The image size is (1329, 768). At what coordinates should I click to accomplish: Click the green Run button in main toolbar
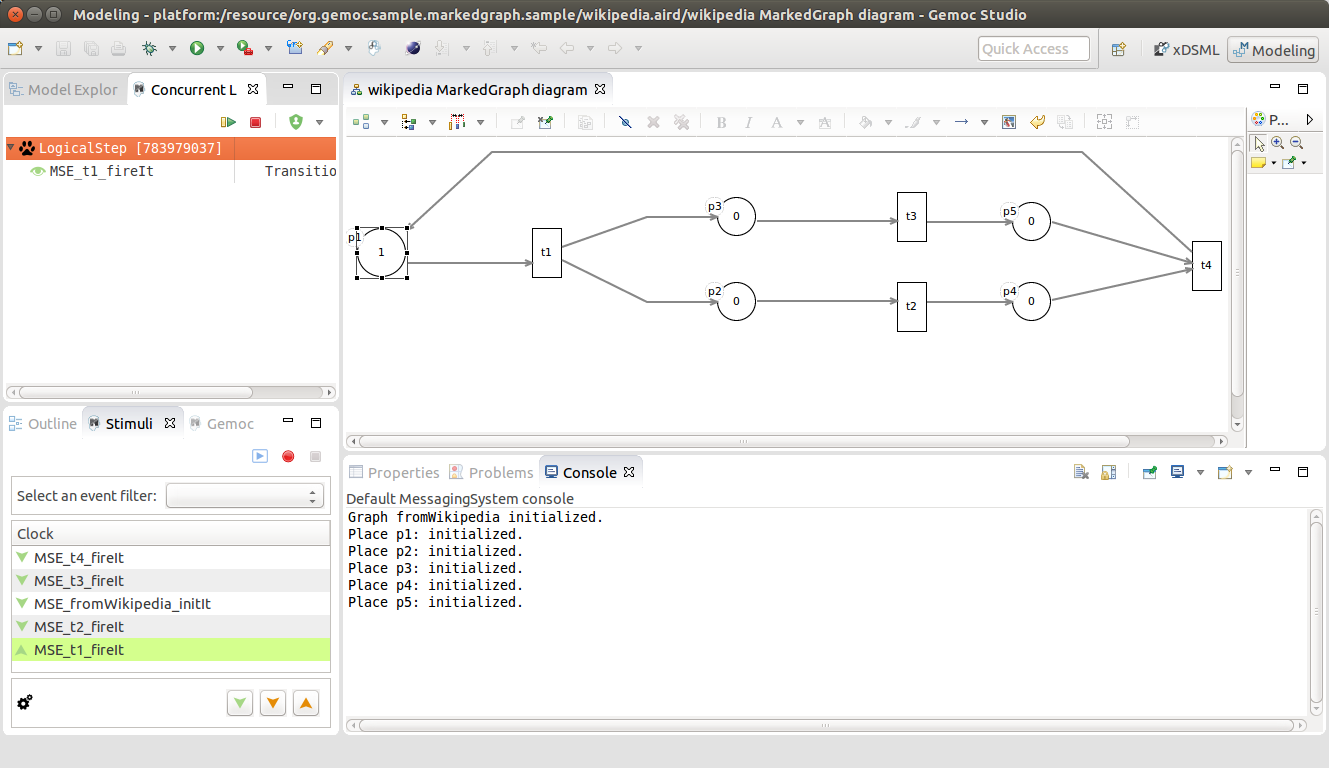[197, 48]
